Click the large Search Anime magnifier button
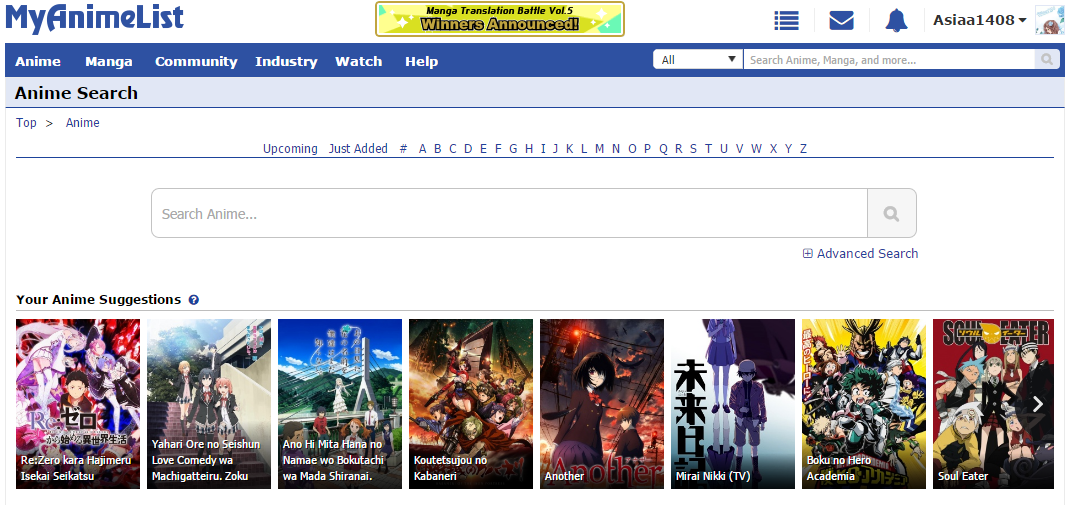Image resolution: width=1069 pixels, height=505 pixels. pyautogui.click(x=891, y=213)
